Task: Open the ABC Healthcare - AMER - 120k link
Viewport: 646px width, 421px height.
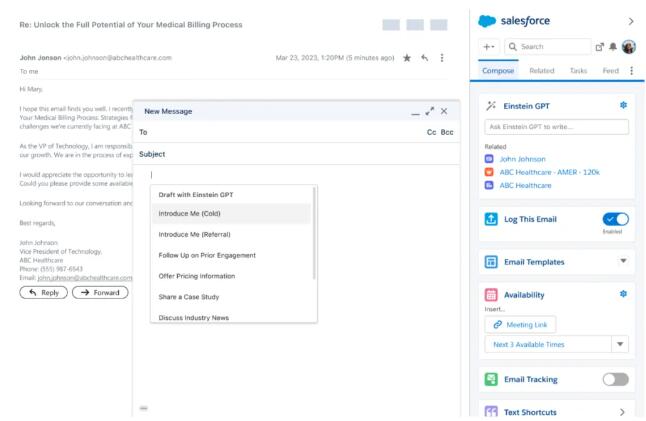Action: click(549, 172)
